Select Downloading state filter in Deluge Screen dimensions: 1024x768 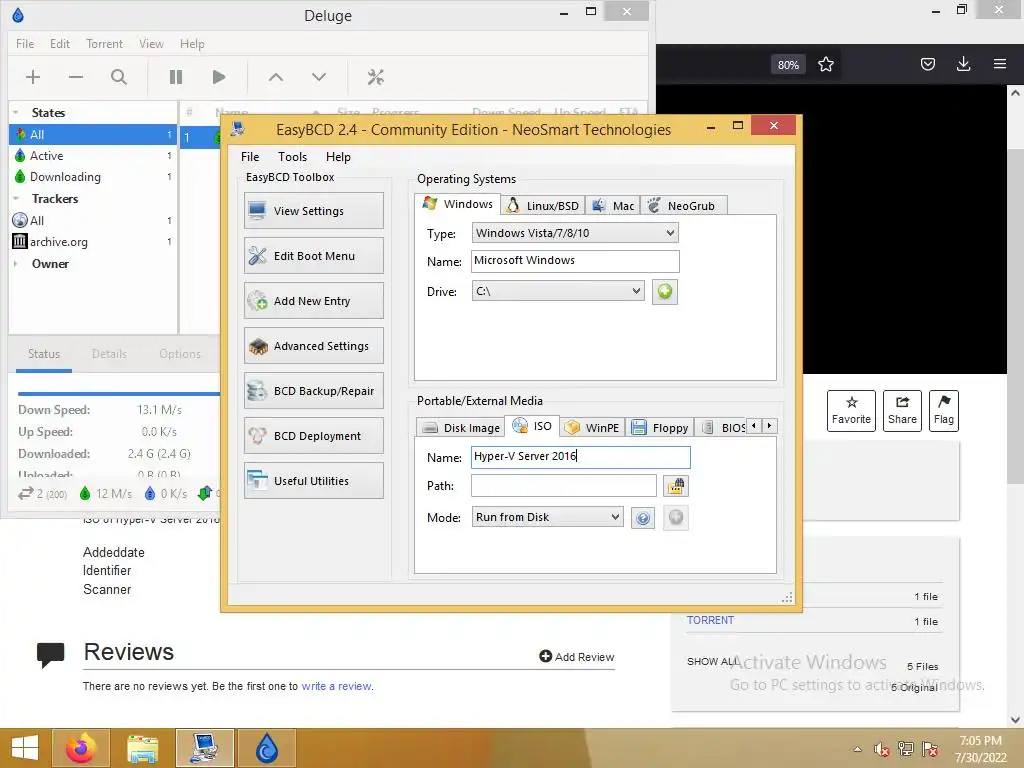coord(93,177)
